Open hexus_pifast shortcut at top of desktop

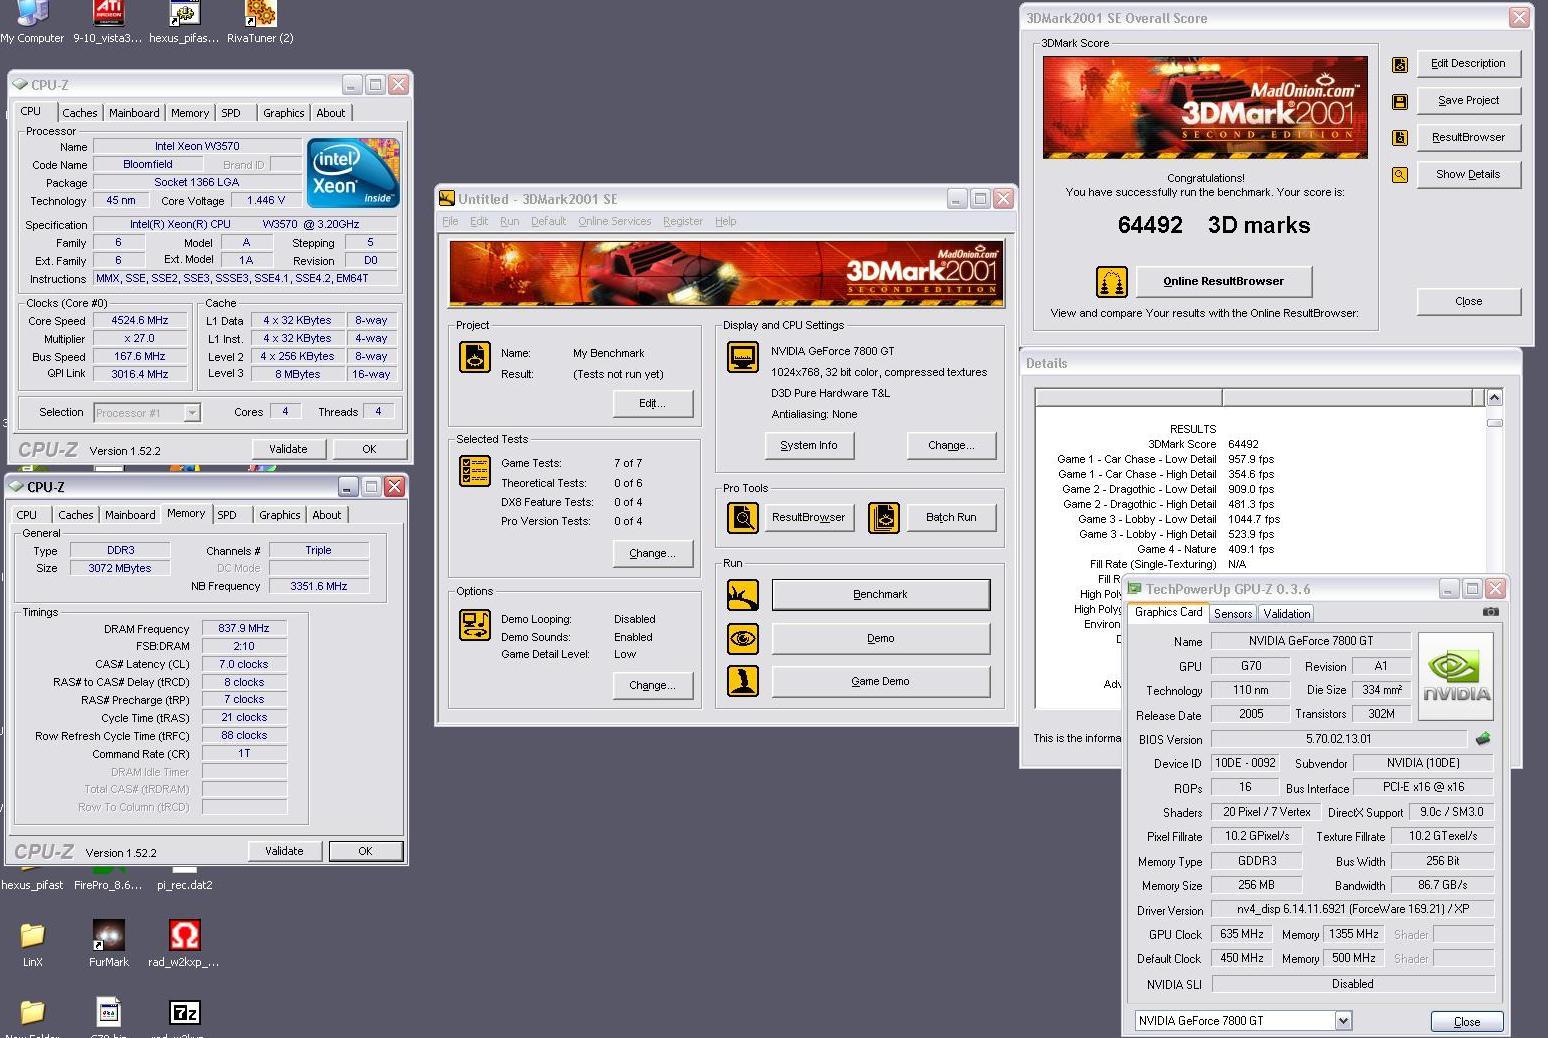[184, 22]
